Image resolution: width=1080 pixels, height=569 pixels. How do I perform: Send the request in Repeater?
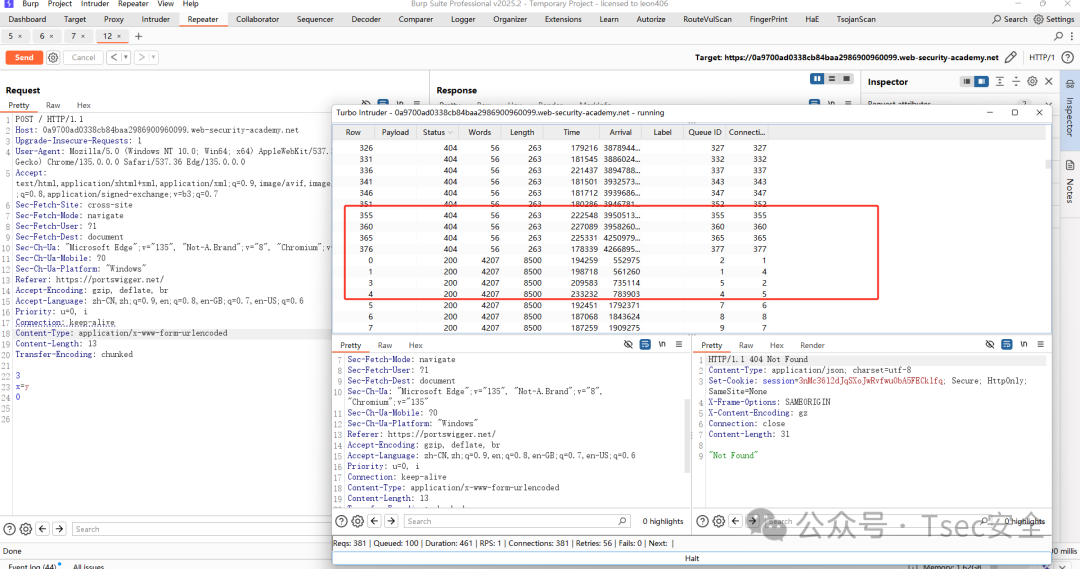(x=24, y=58)
